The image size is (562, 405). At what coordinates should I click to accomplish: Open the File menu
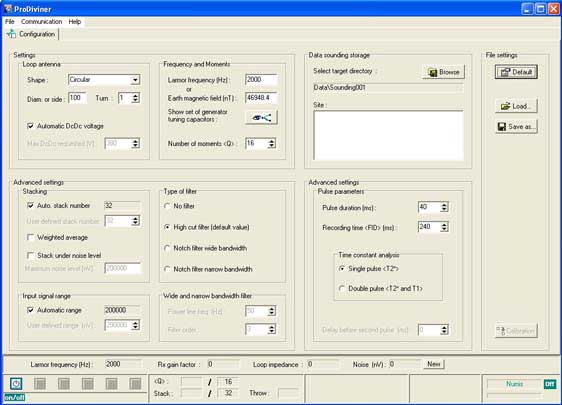10,22
